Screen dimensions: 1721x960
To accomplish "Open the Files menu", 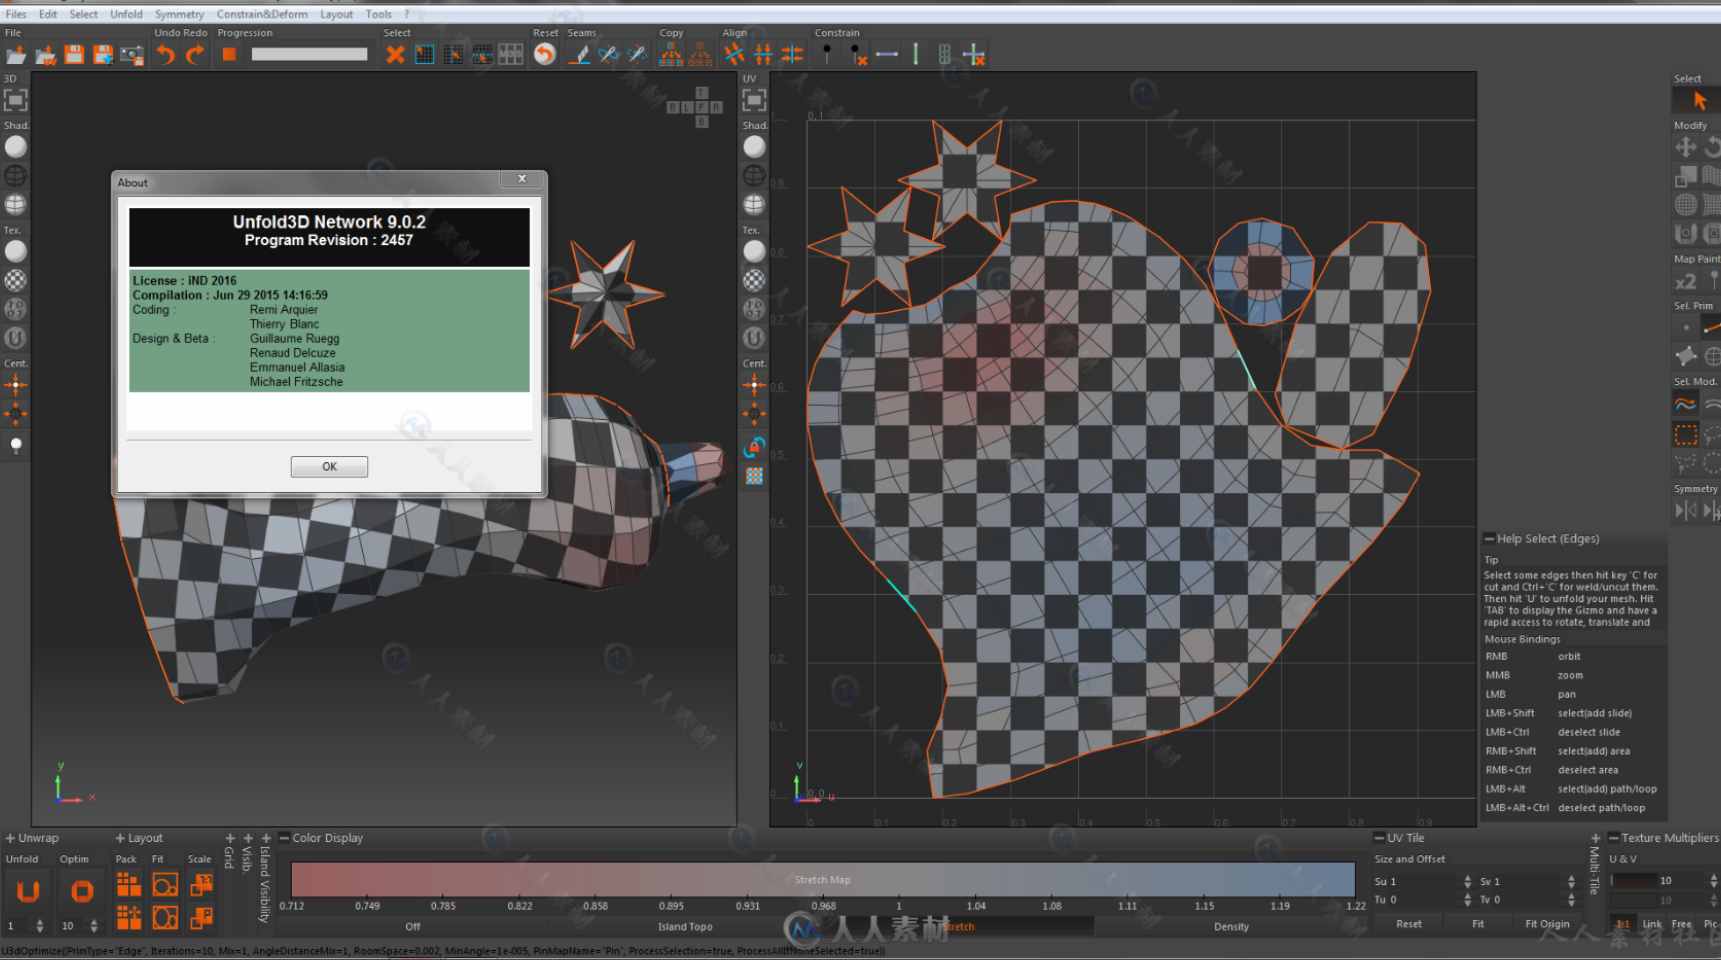I will click(16, 14).
